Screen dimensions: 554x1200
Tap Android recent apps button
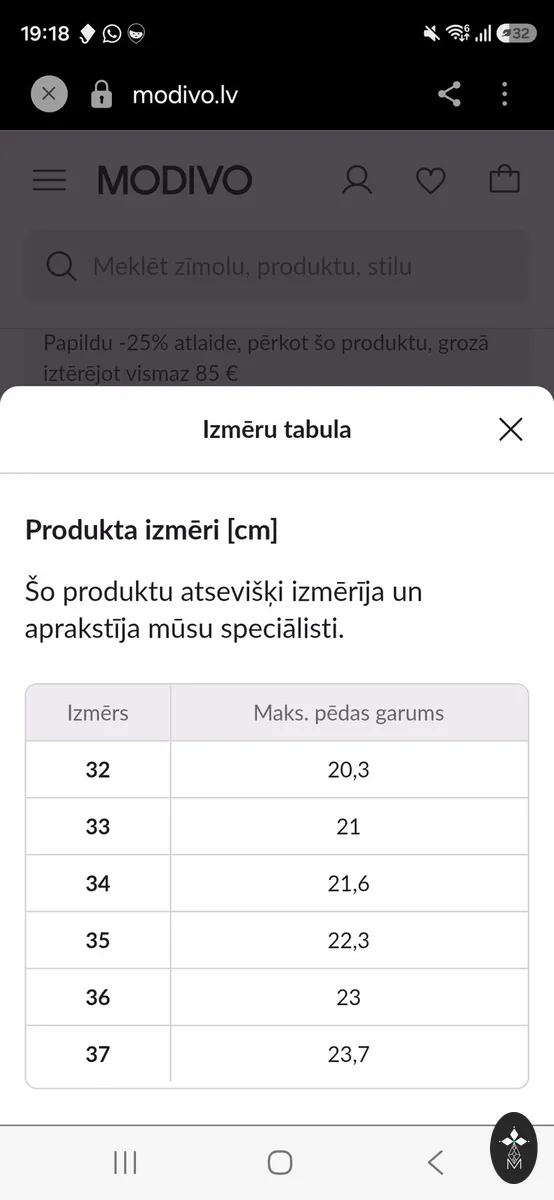tap(125, 1162)
